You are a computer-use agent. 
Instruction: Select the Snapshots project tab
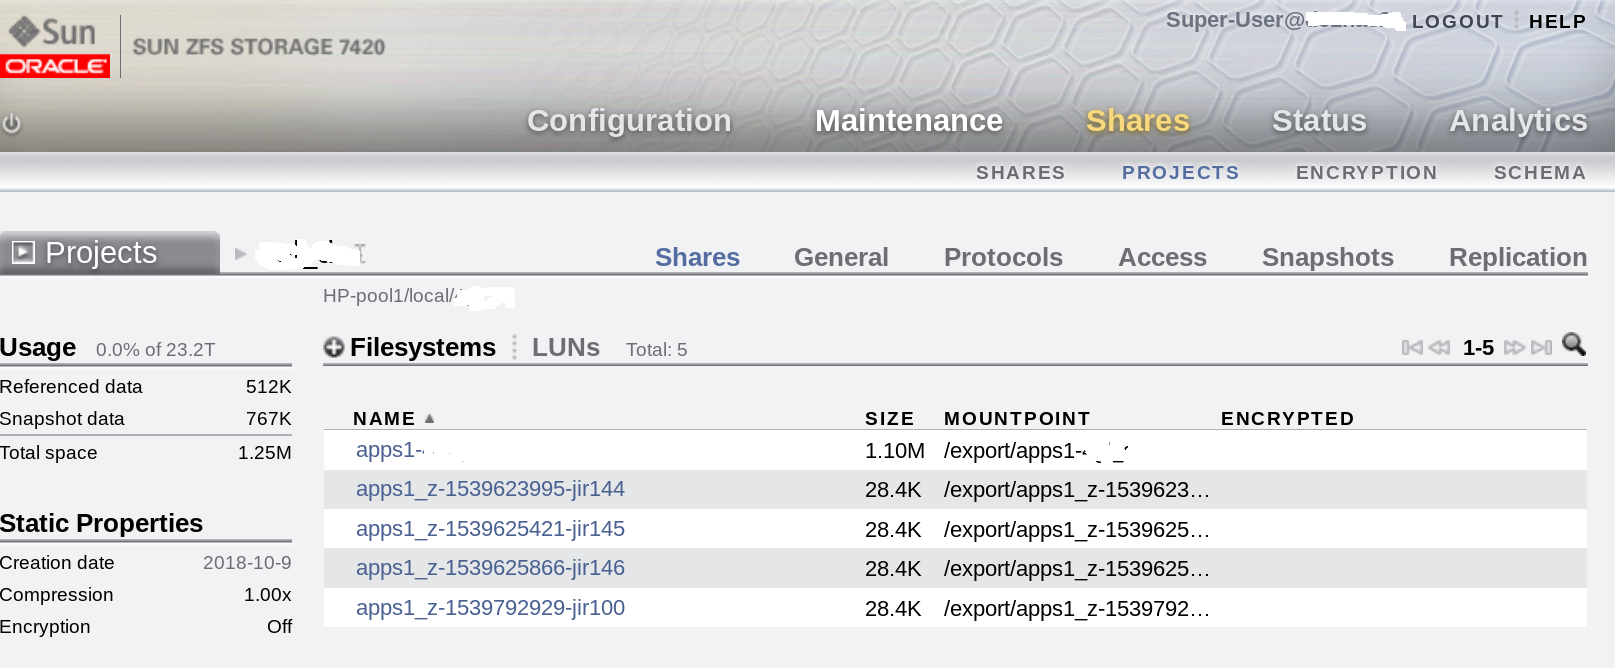tap(1328, 257)
